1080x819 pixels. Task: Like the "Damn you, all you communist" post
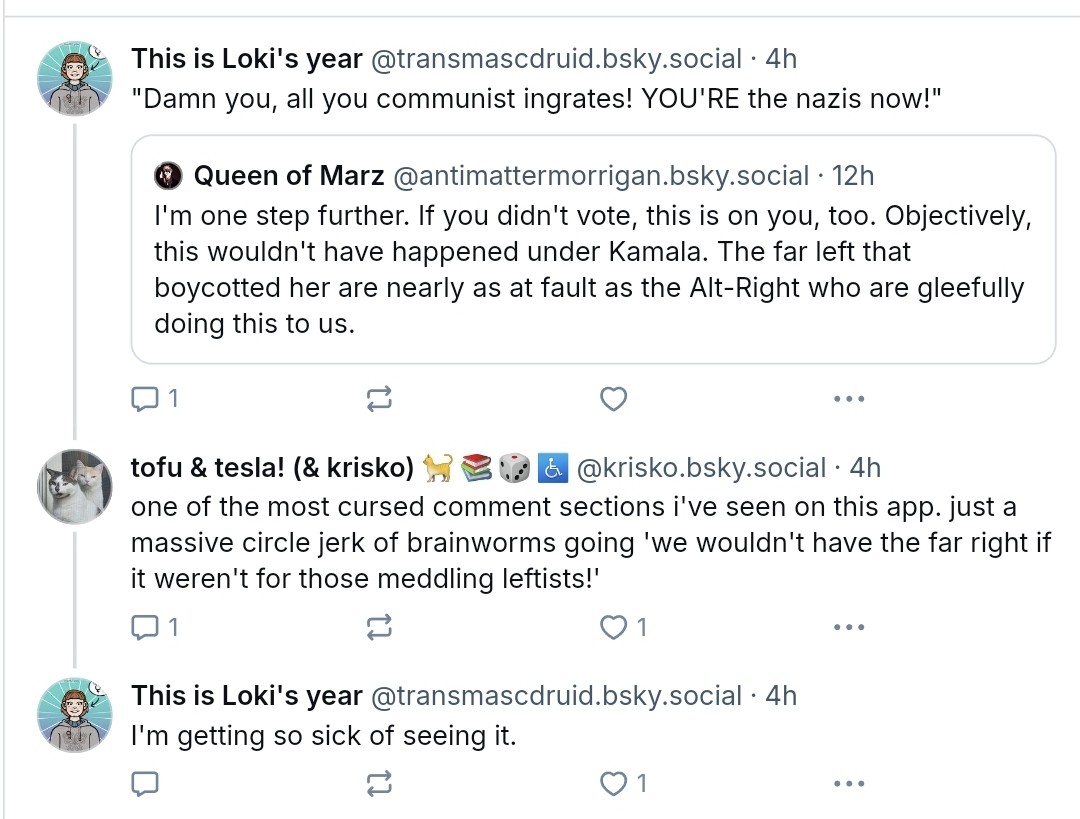tap(613, 399)
